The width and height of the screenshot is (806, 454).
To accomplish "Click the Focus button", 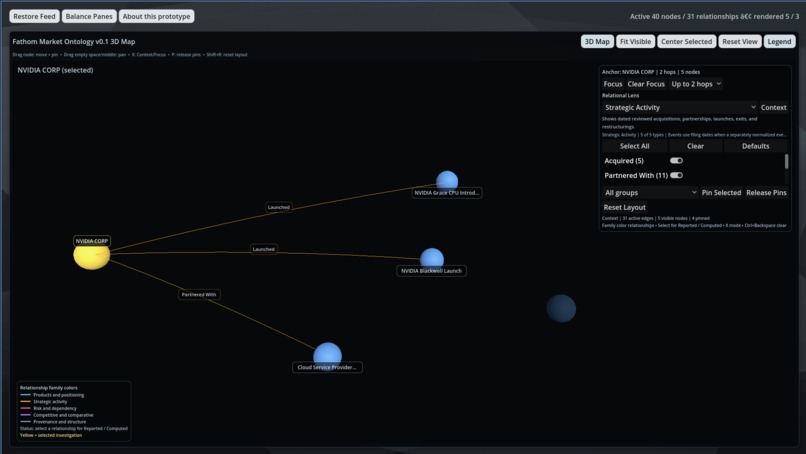I will pos(613,84).
